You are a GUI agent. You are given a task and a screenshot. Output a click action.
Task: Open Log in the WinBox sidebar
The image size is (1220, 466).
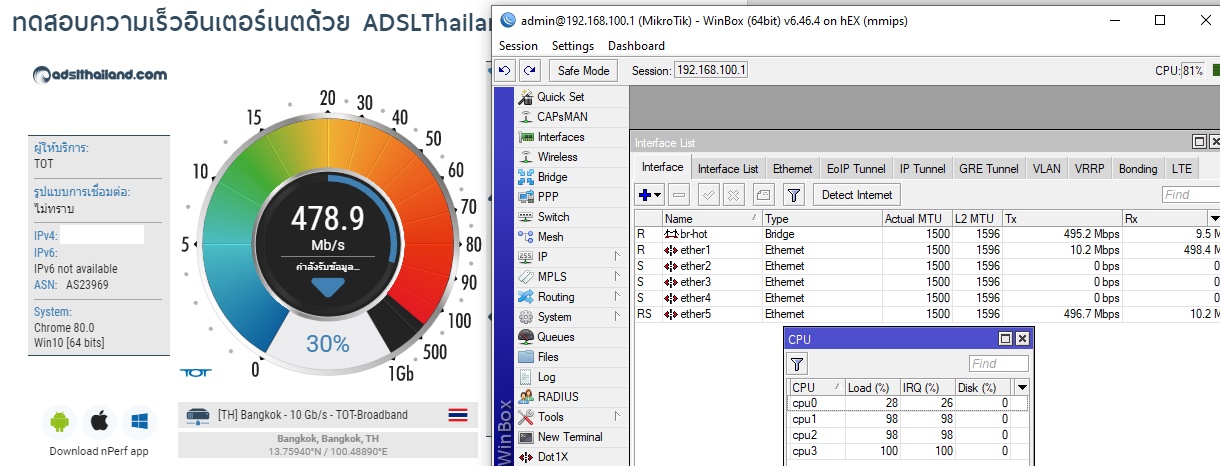coord(546,377)
